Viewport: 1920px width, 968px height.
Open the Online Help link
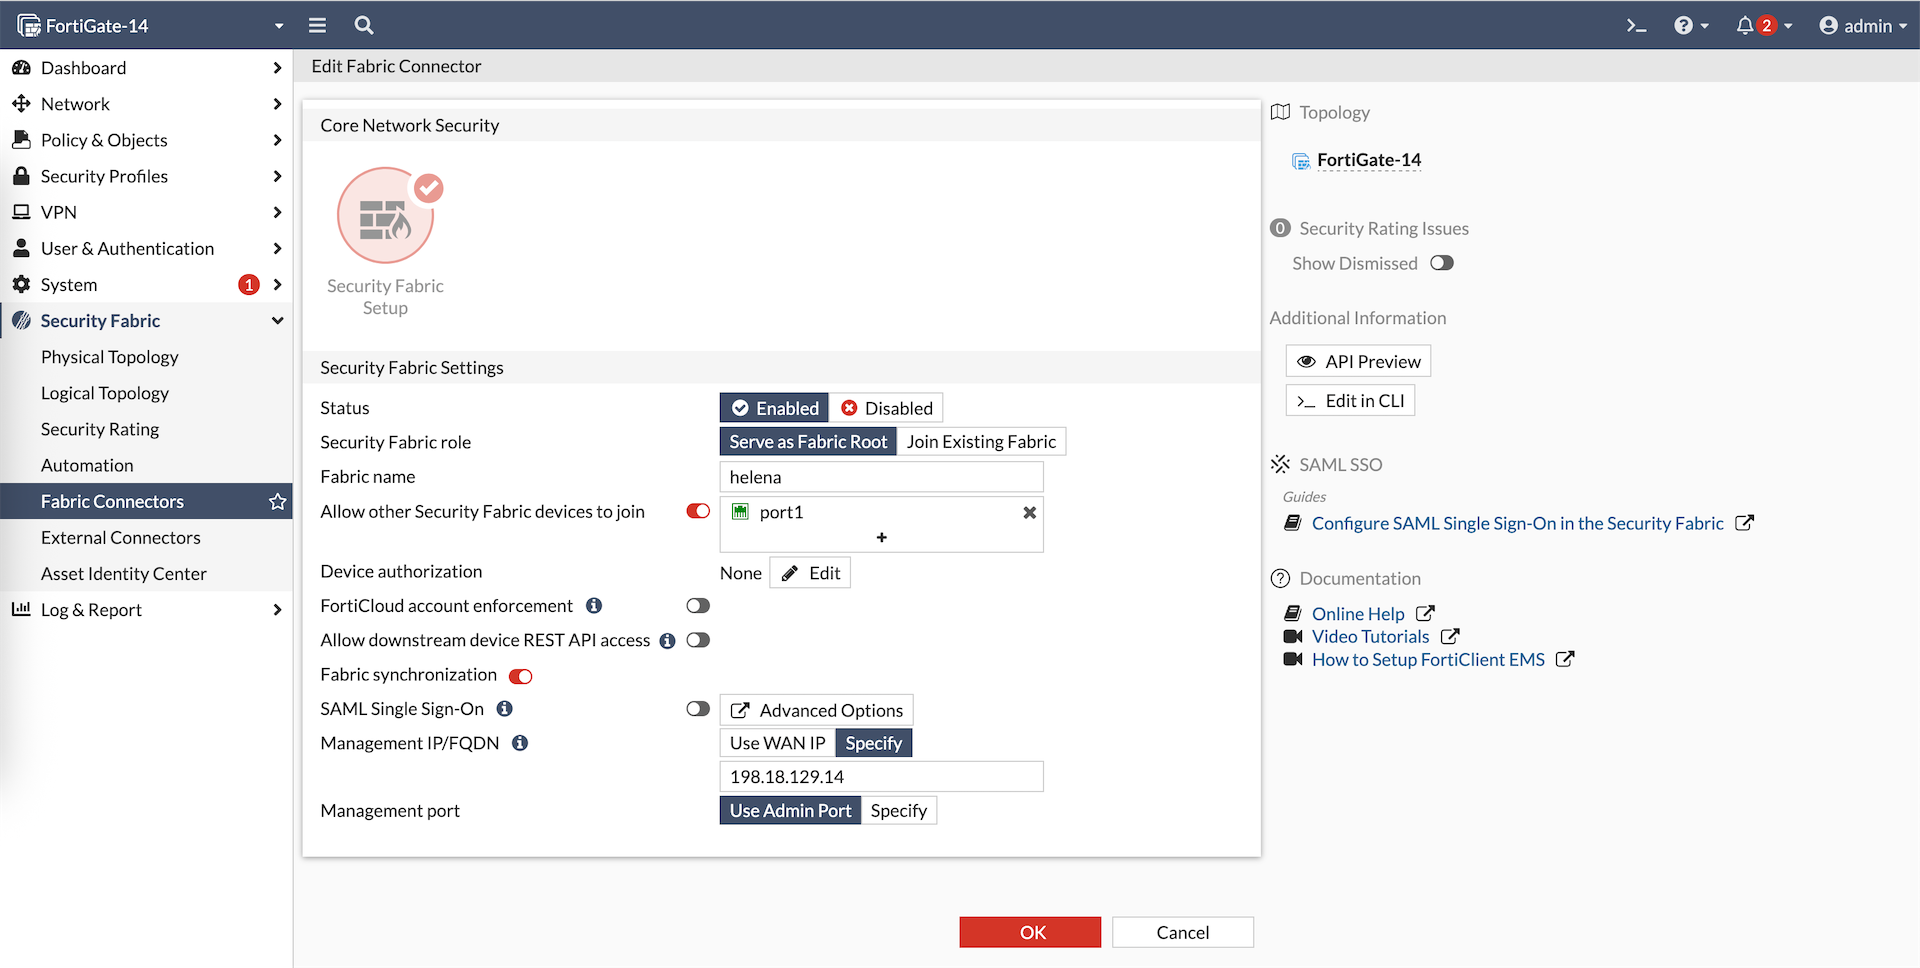click(1358, 614)
